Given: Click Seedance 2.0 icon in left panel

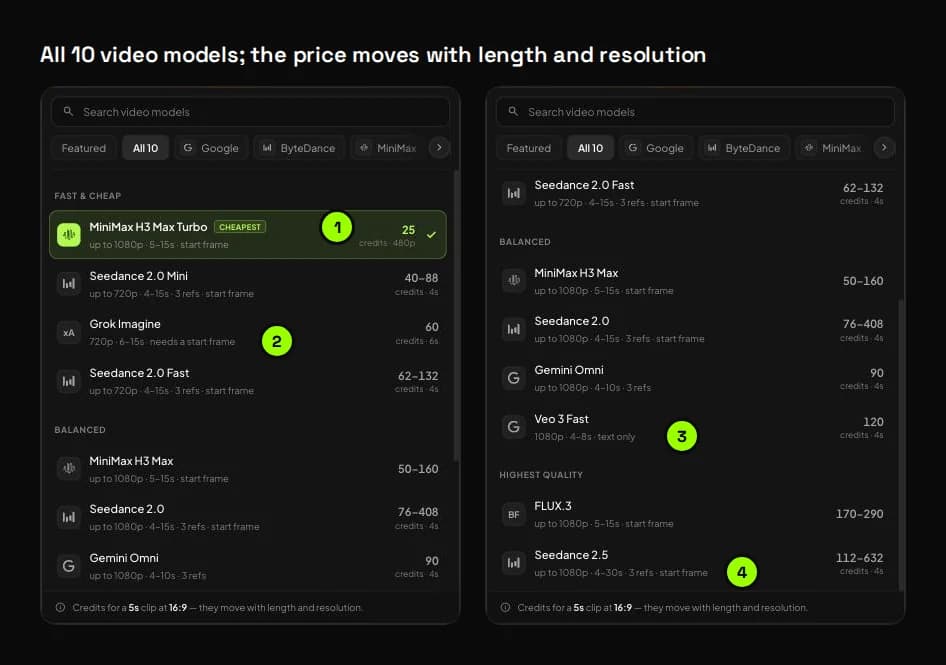Looking at the screenshot, I should (x=69, y=517).
